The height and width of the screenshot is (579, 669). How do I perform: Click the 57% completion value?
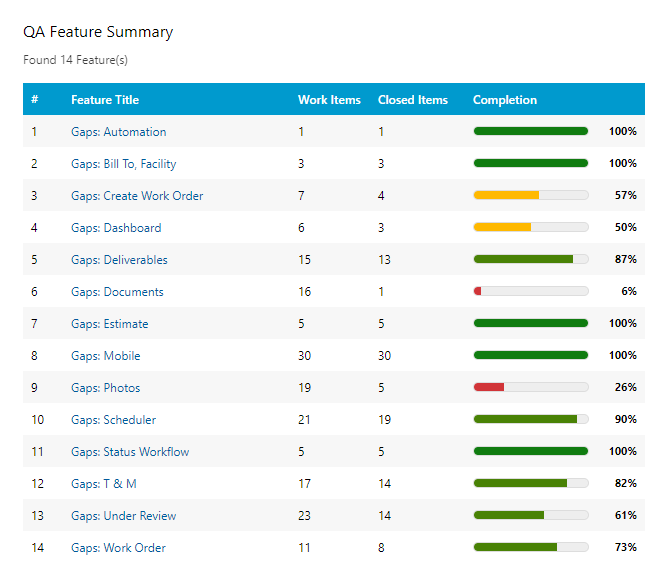625,195
